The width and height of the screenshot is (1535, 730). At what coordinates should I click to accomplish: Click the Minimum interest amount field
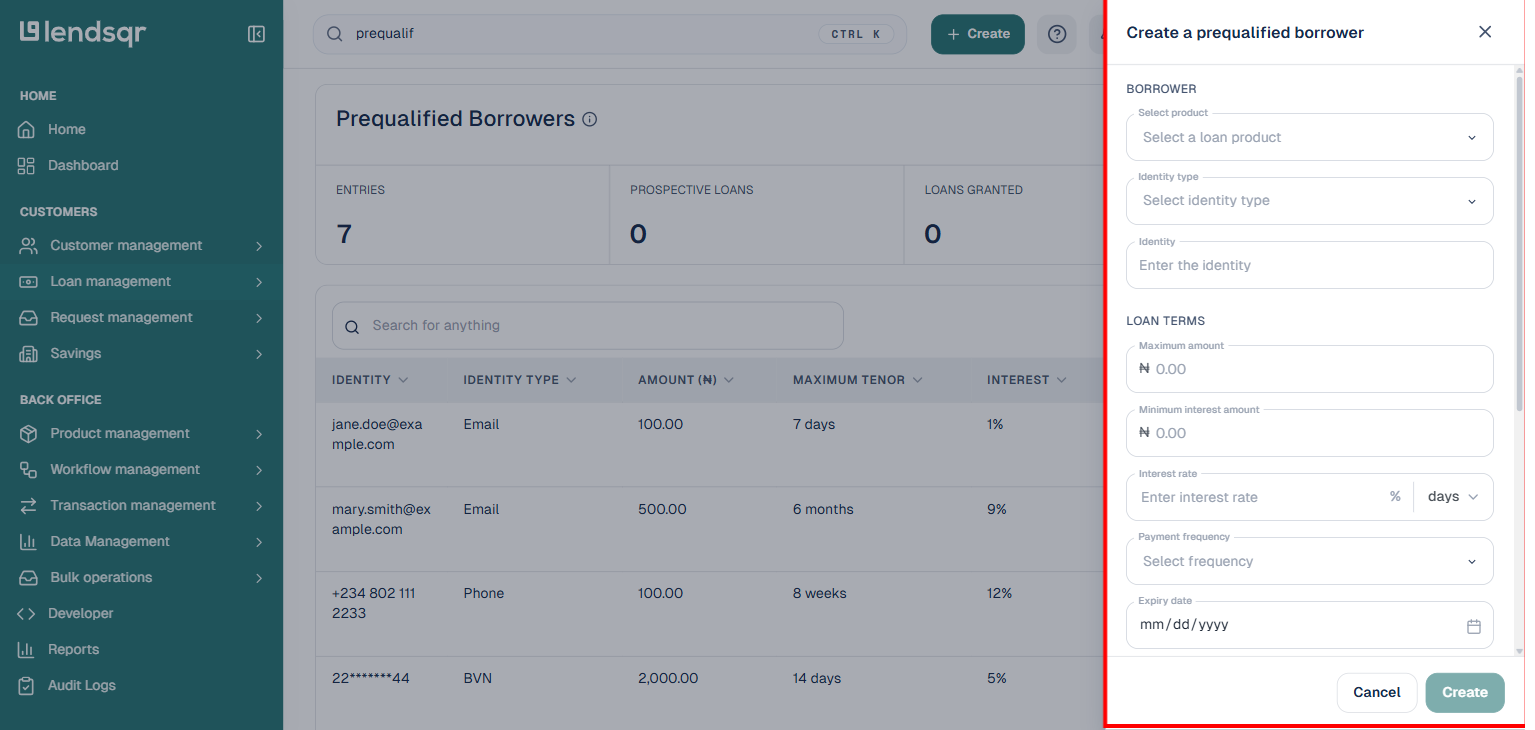click(1310, 433)
